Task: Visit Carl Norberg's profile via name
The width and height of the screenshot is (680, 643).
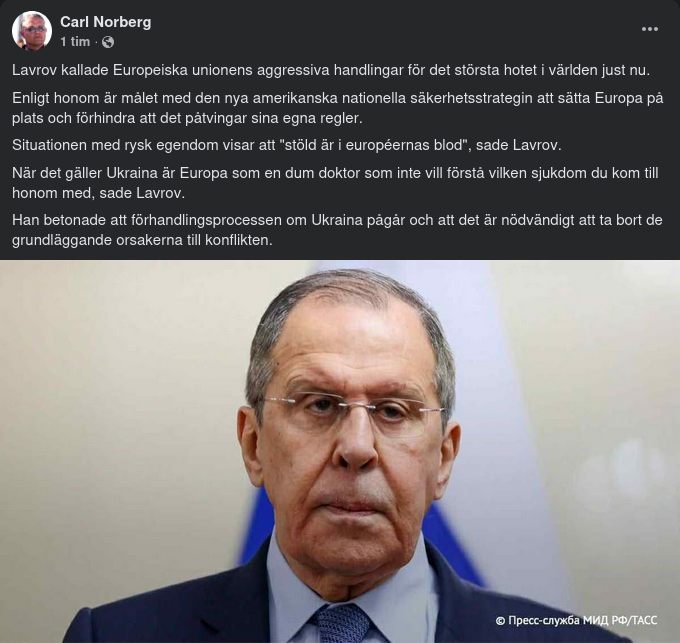Action: tap(105, 22)
